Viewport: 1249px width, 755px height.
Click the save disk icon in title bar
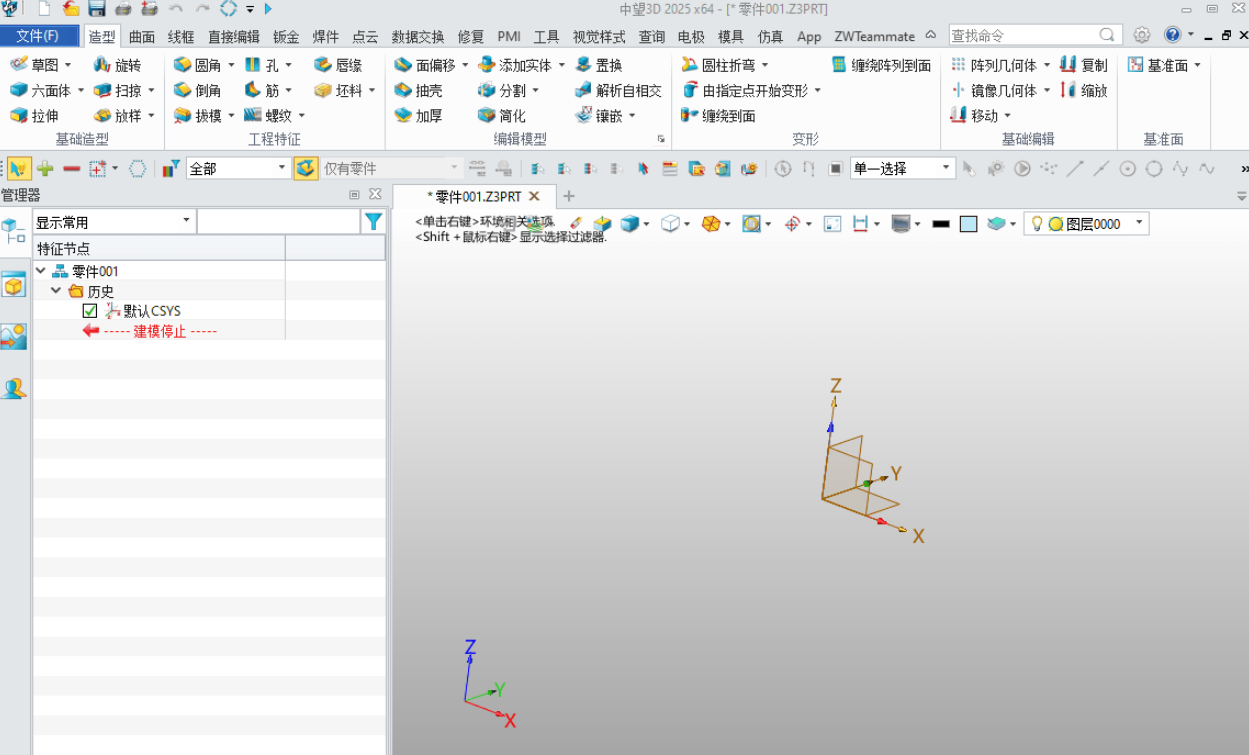click(96, 9)
